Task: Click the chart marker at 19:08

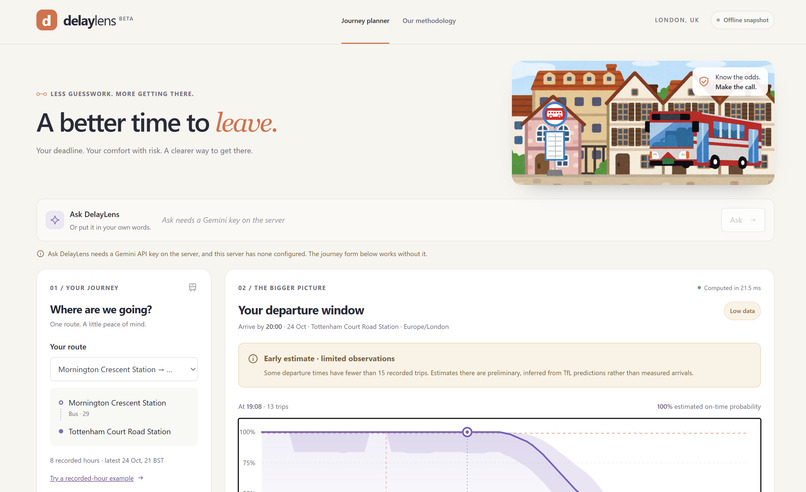Action: [x=467, y=432]
